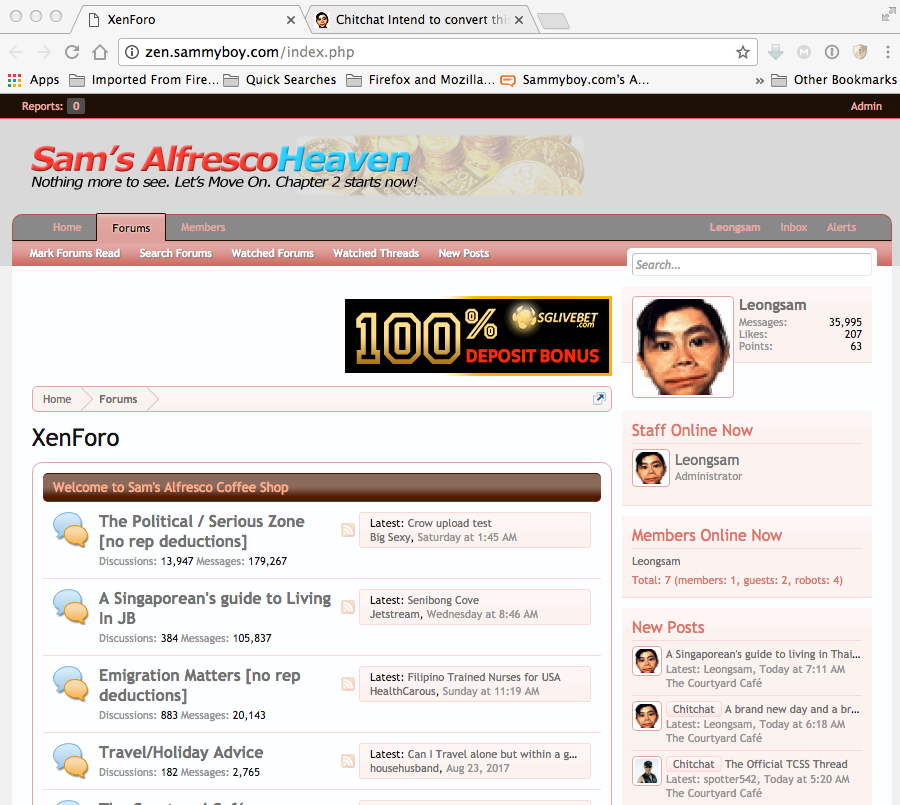The image size is (900, 805).
Task: Close the XenForo browser tab
Action: tap(291, 20)
